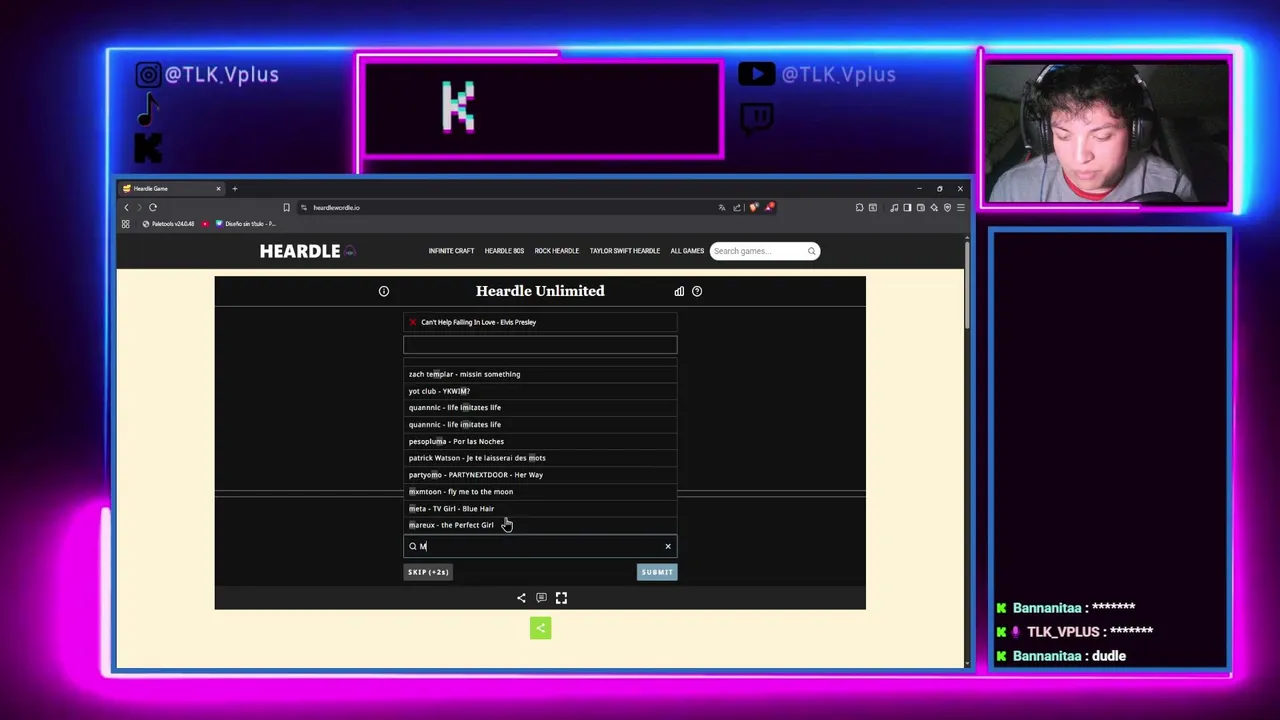Open the help question mark icon
1280x720 pixels.
[x=697, y=291]
